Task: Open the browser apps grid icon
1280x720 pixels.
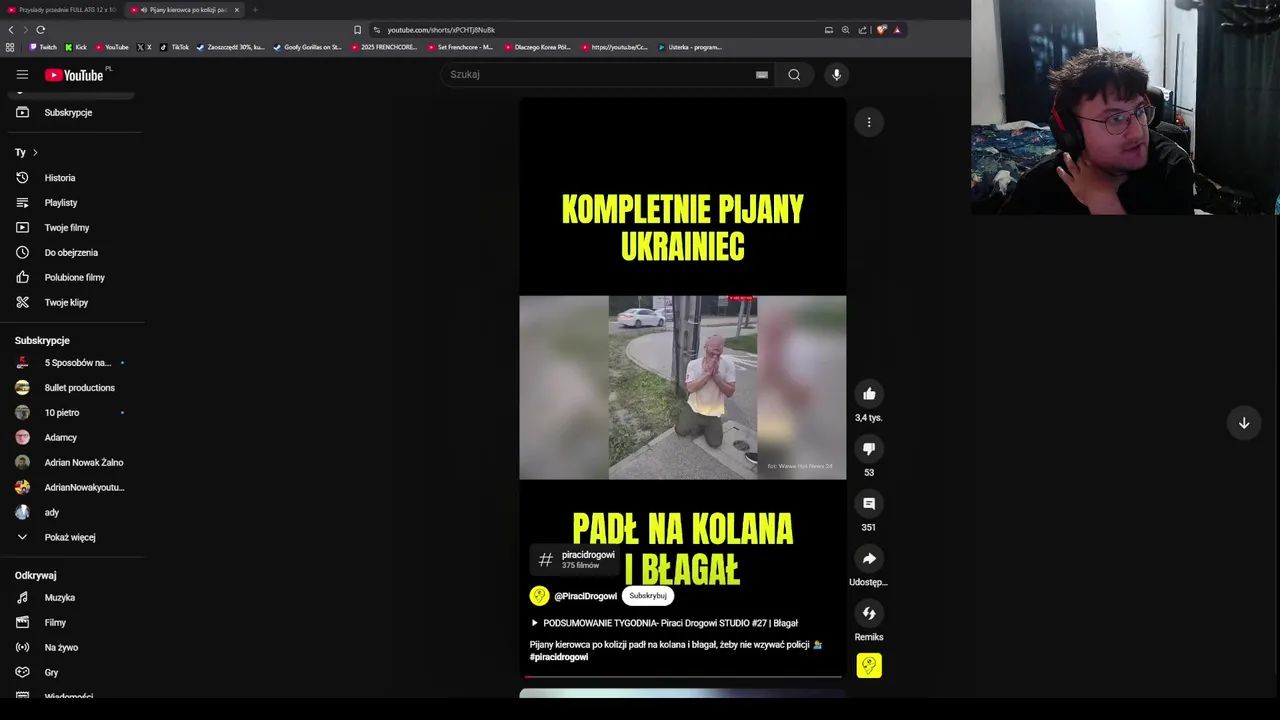Action: (10, 47)
